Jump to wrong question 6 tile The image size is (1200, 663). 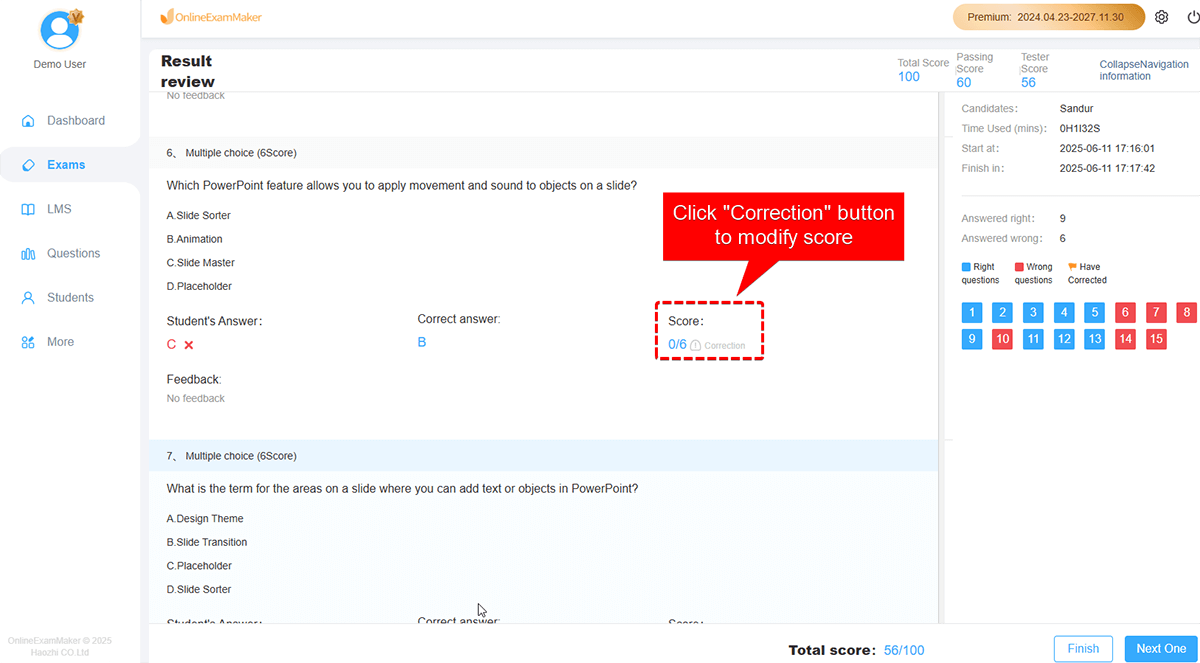click(1125, 312)
